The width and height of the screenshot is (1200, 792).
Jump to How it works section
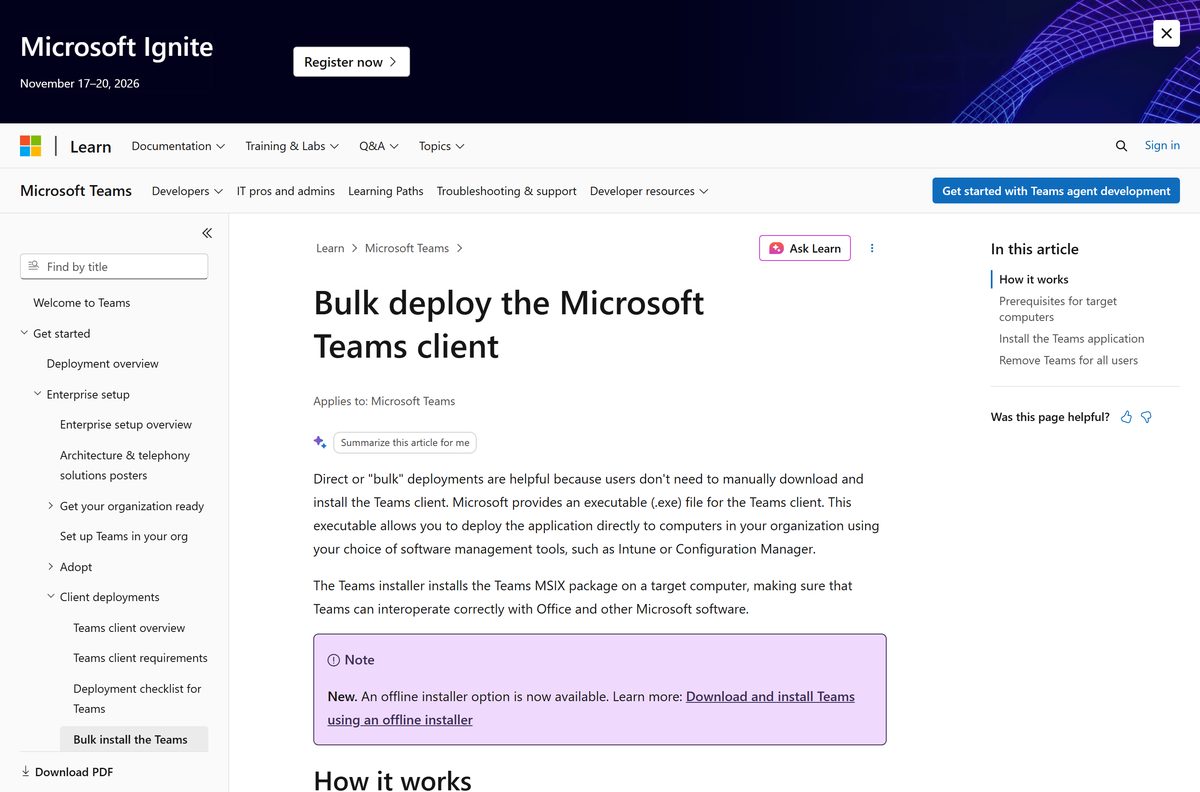[1034, 279]
